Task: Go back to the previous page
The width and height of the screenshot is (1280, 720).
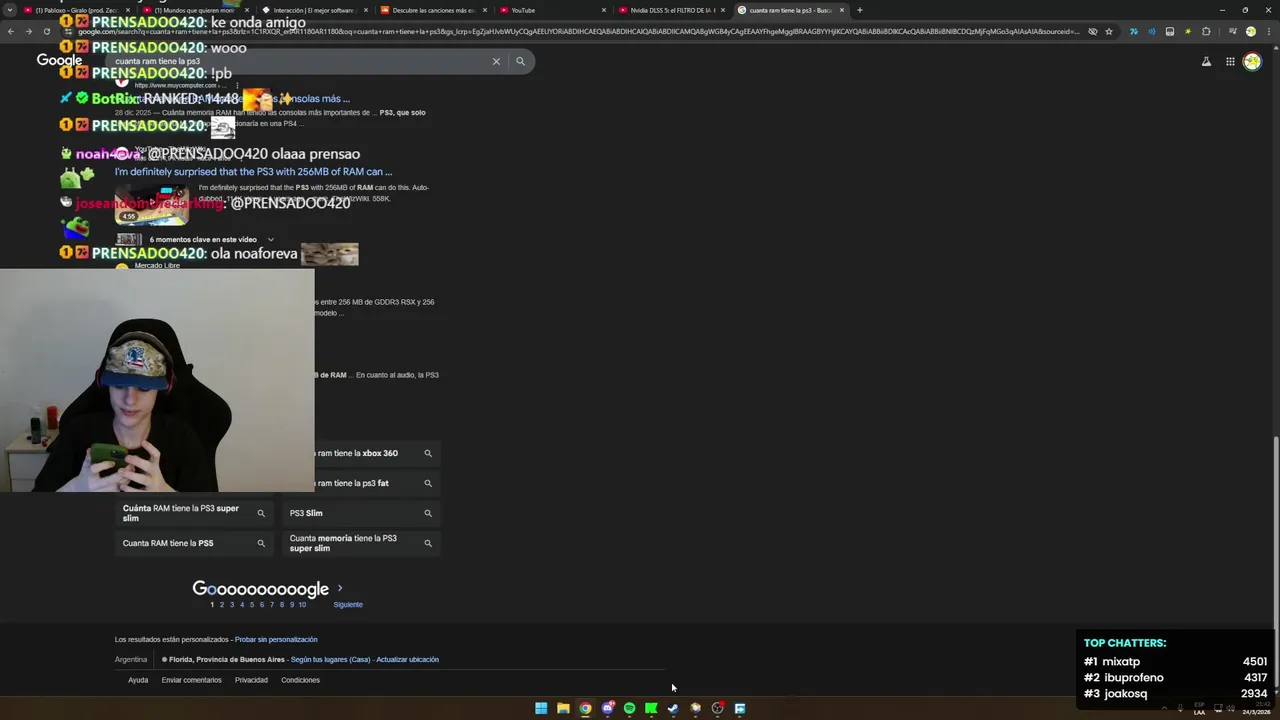Action: pyautogui.click(x=11, y=31)
